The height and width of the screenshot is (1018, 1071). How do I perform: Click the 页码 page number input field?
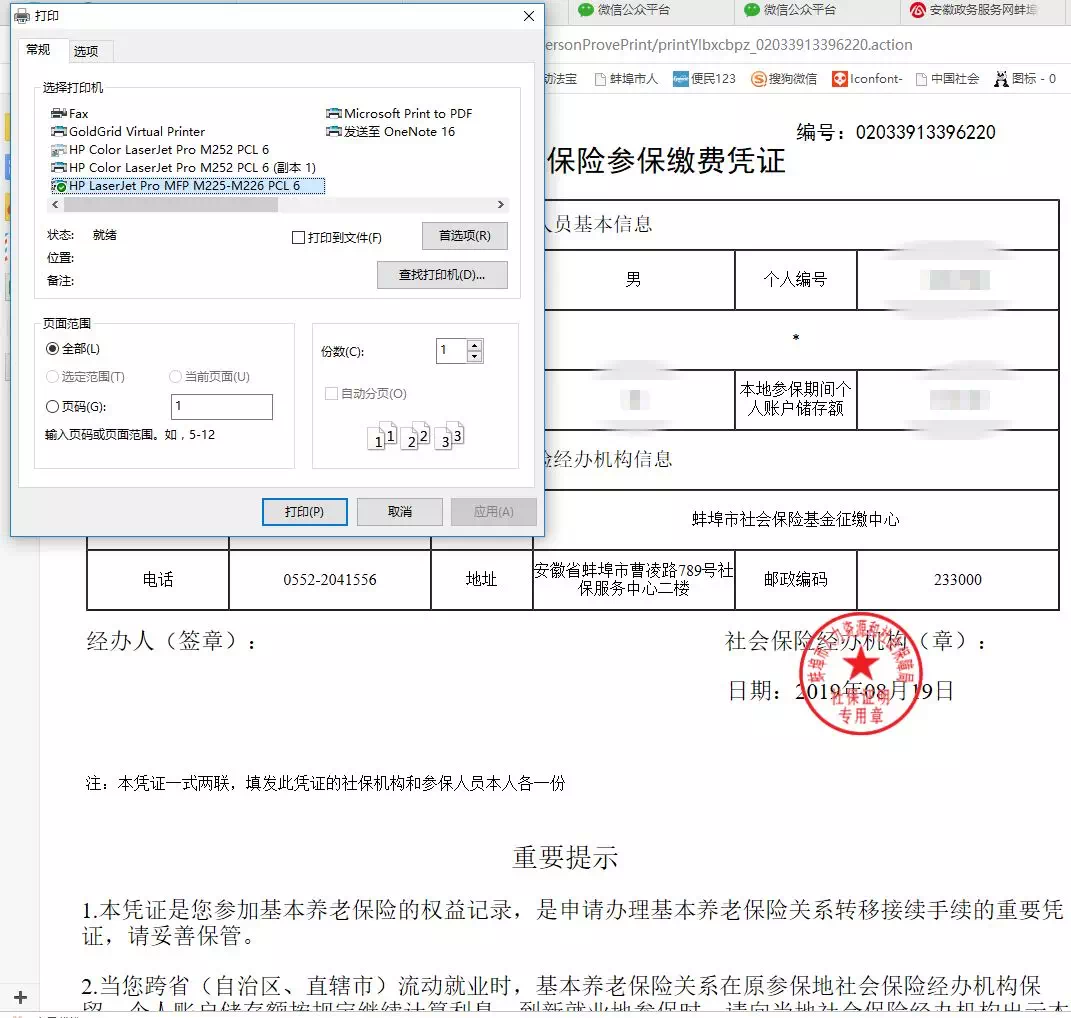click(x=221, y=407)
